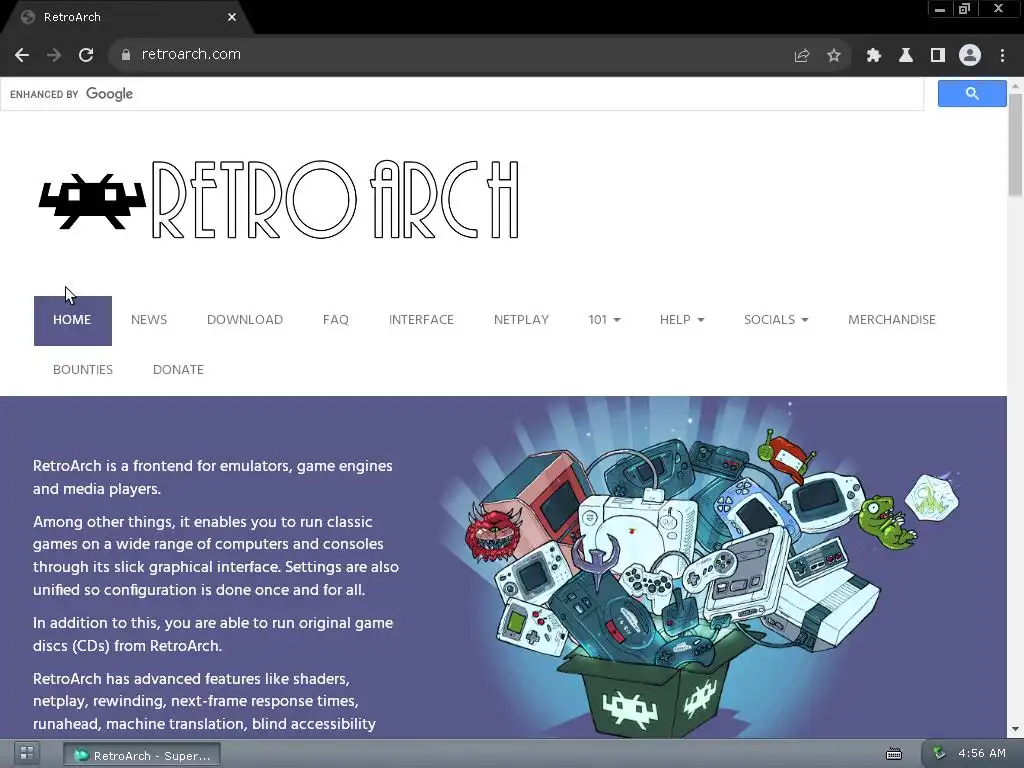Screen dimensions: 1024x768
Task: Reload the retroarch.com page
Action: tap(86, 55)
